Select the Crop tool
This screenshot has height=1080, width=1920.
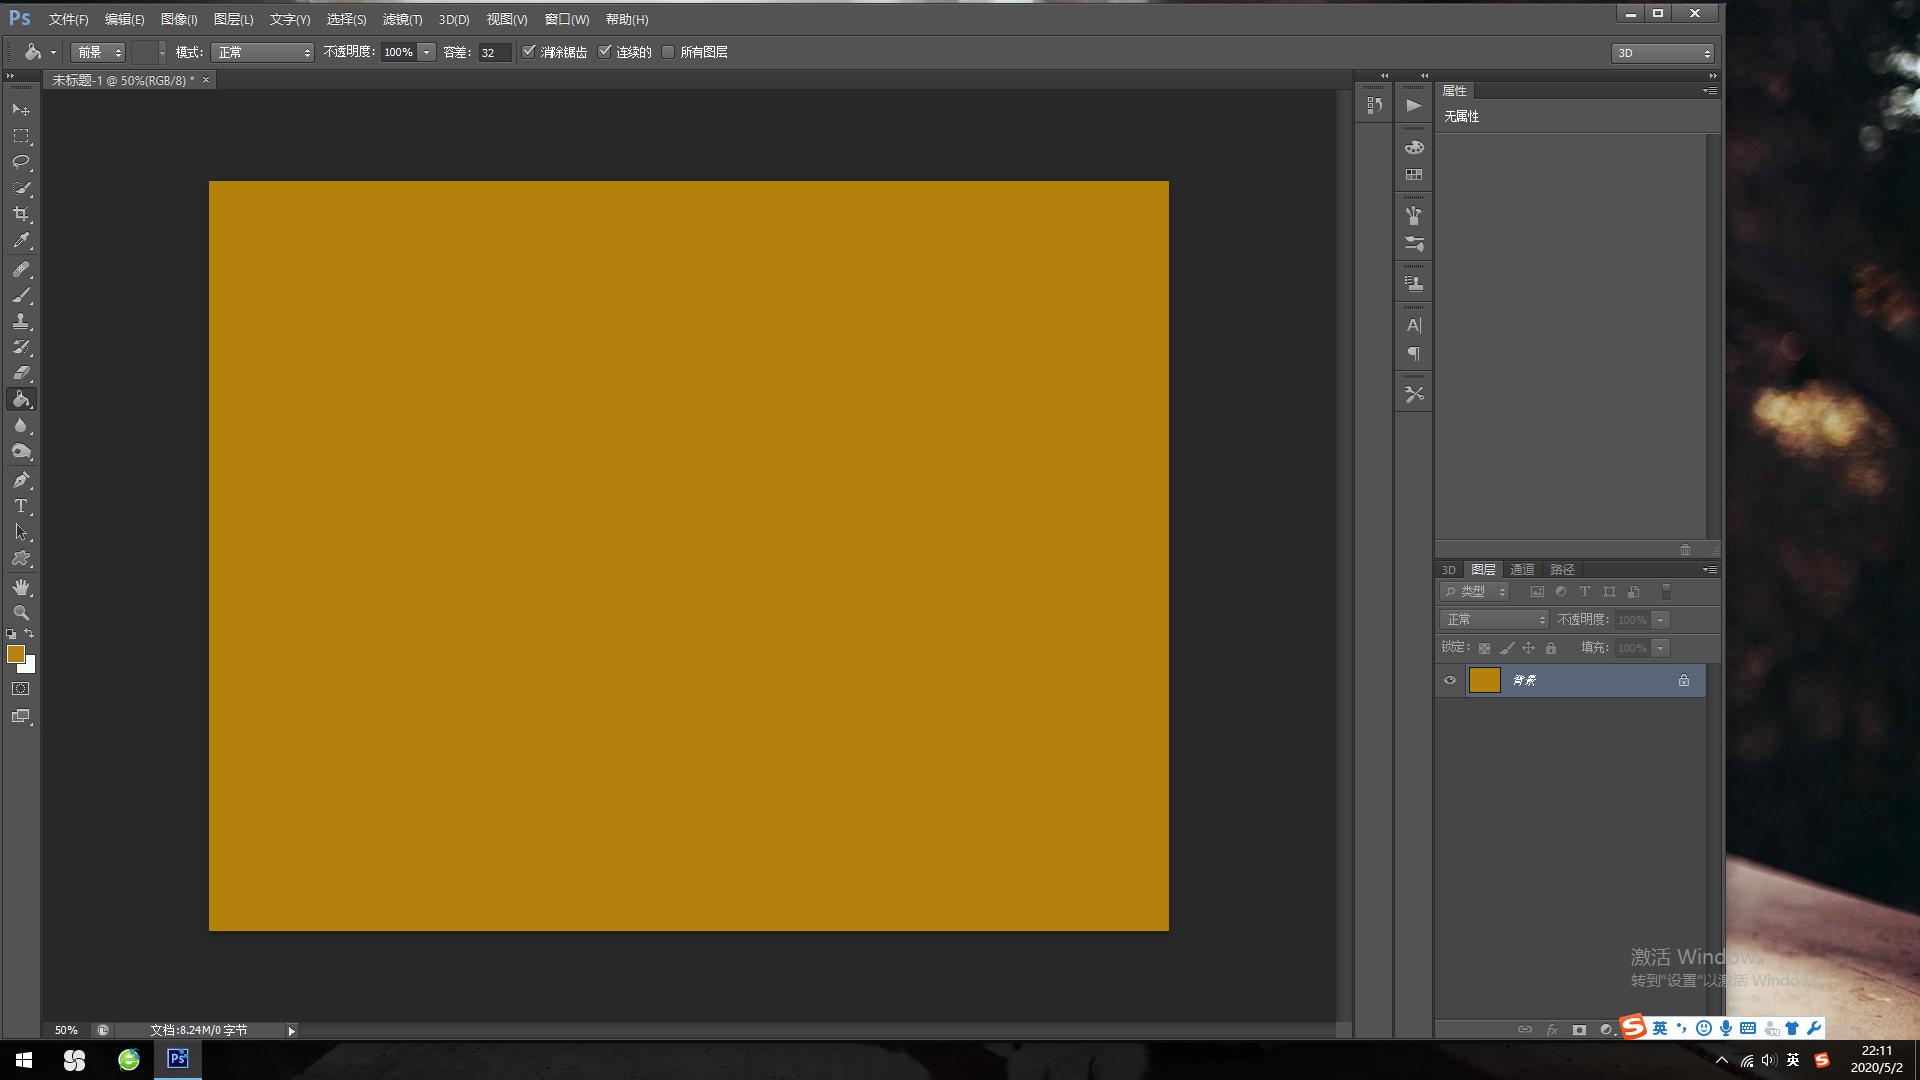pos(21,214)
